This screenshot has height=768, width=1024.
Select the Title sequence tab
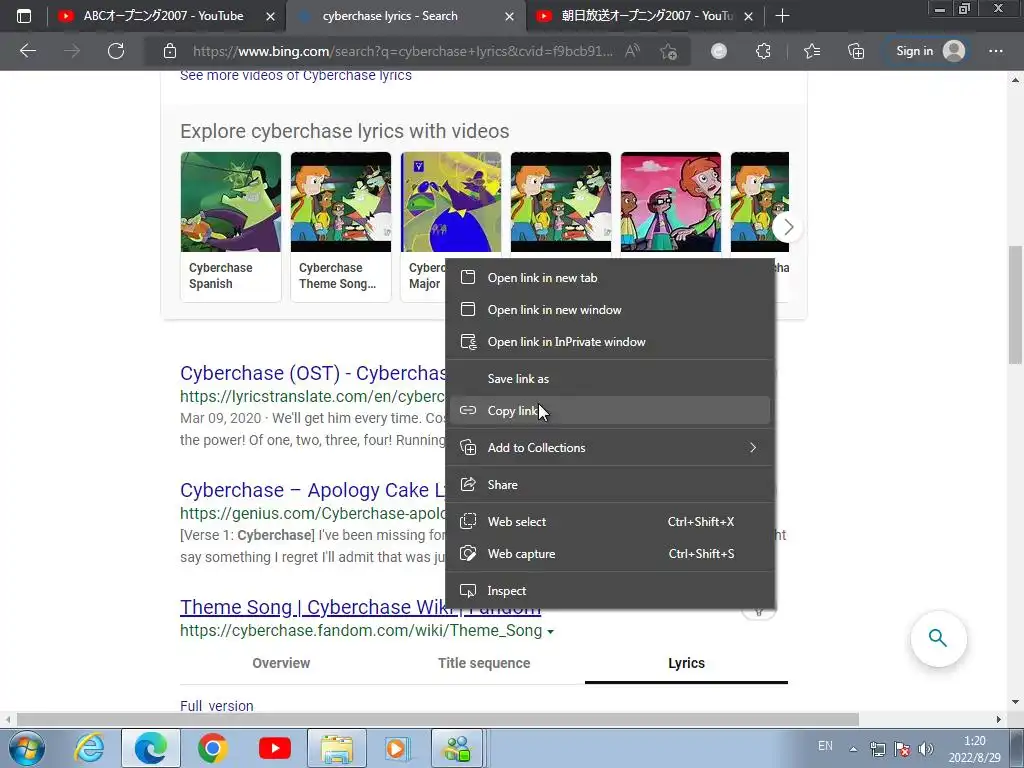tap(484, 663)
